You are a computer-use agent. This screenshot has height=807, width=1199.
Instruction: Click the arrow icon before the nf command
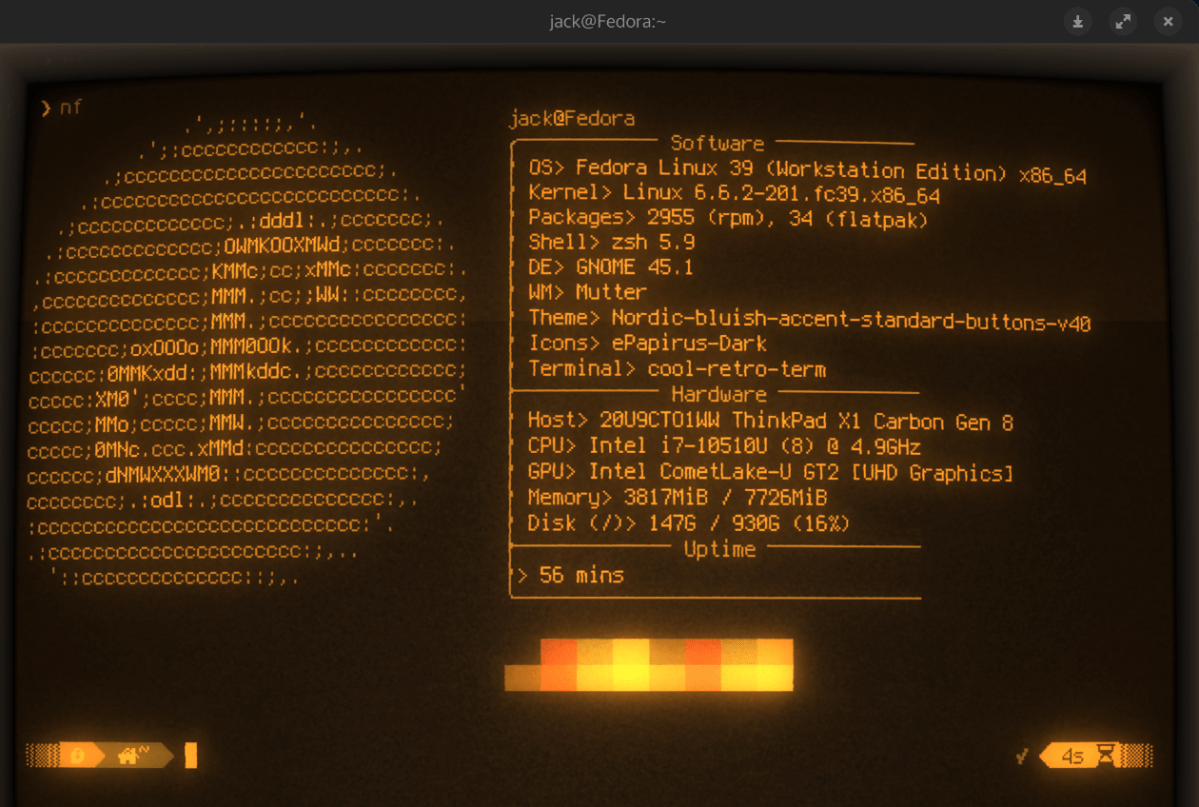point(46,107)
